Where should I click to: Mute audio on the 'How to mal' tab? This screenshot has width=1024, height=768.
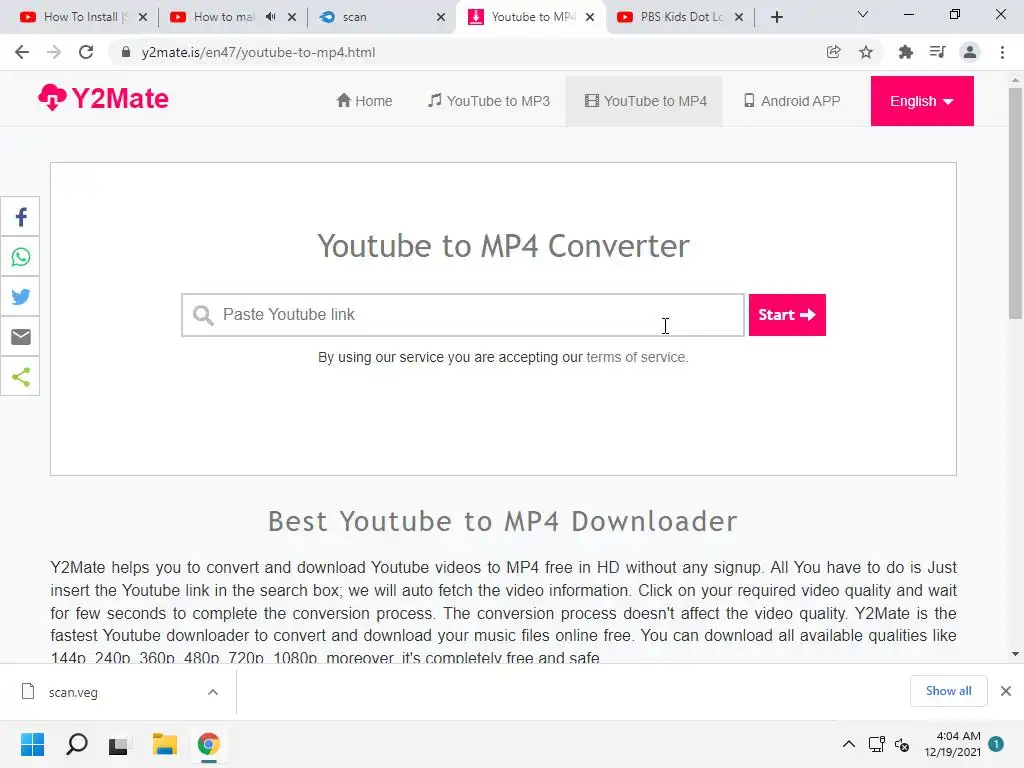click(x=270, y=17)
